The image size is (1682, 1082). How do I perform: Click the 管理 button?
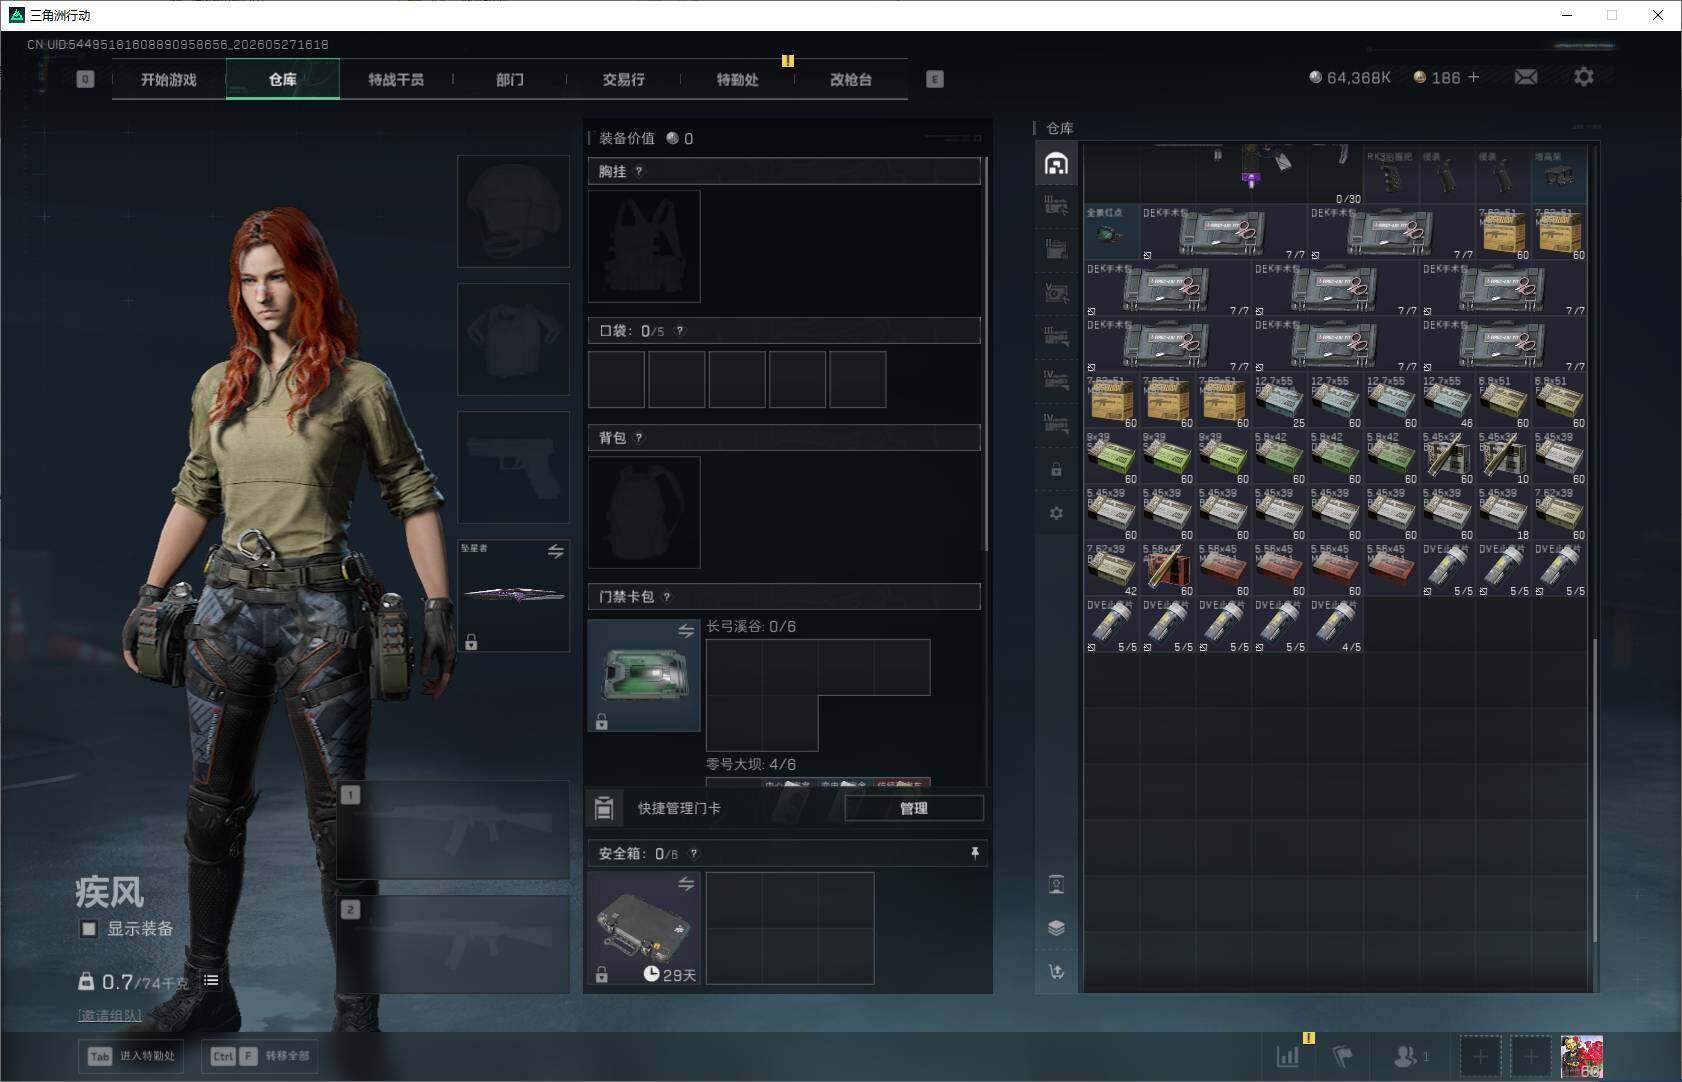click(914, 808)
